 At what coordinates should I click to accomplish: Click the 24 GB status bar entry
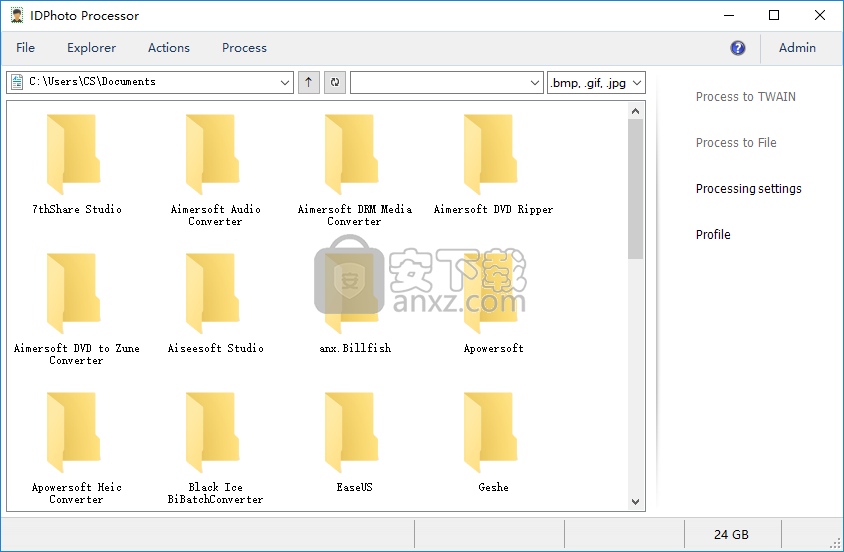[x=732, y=535]
